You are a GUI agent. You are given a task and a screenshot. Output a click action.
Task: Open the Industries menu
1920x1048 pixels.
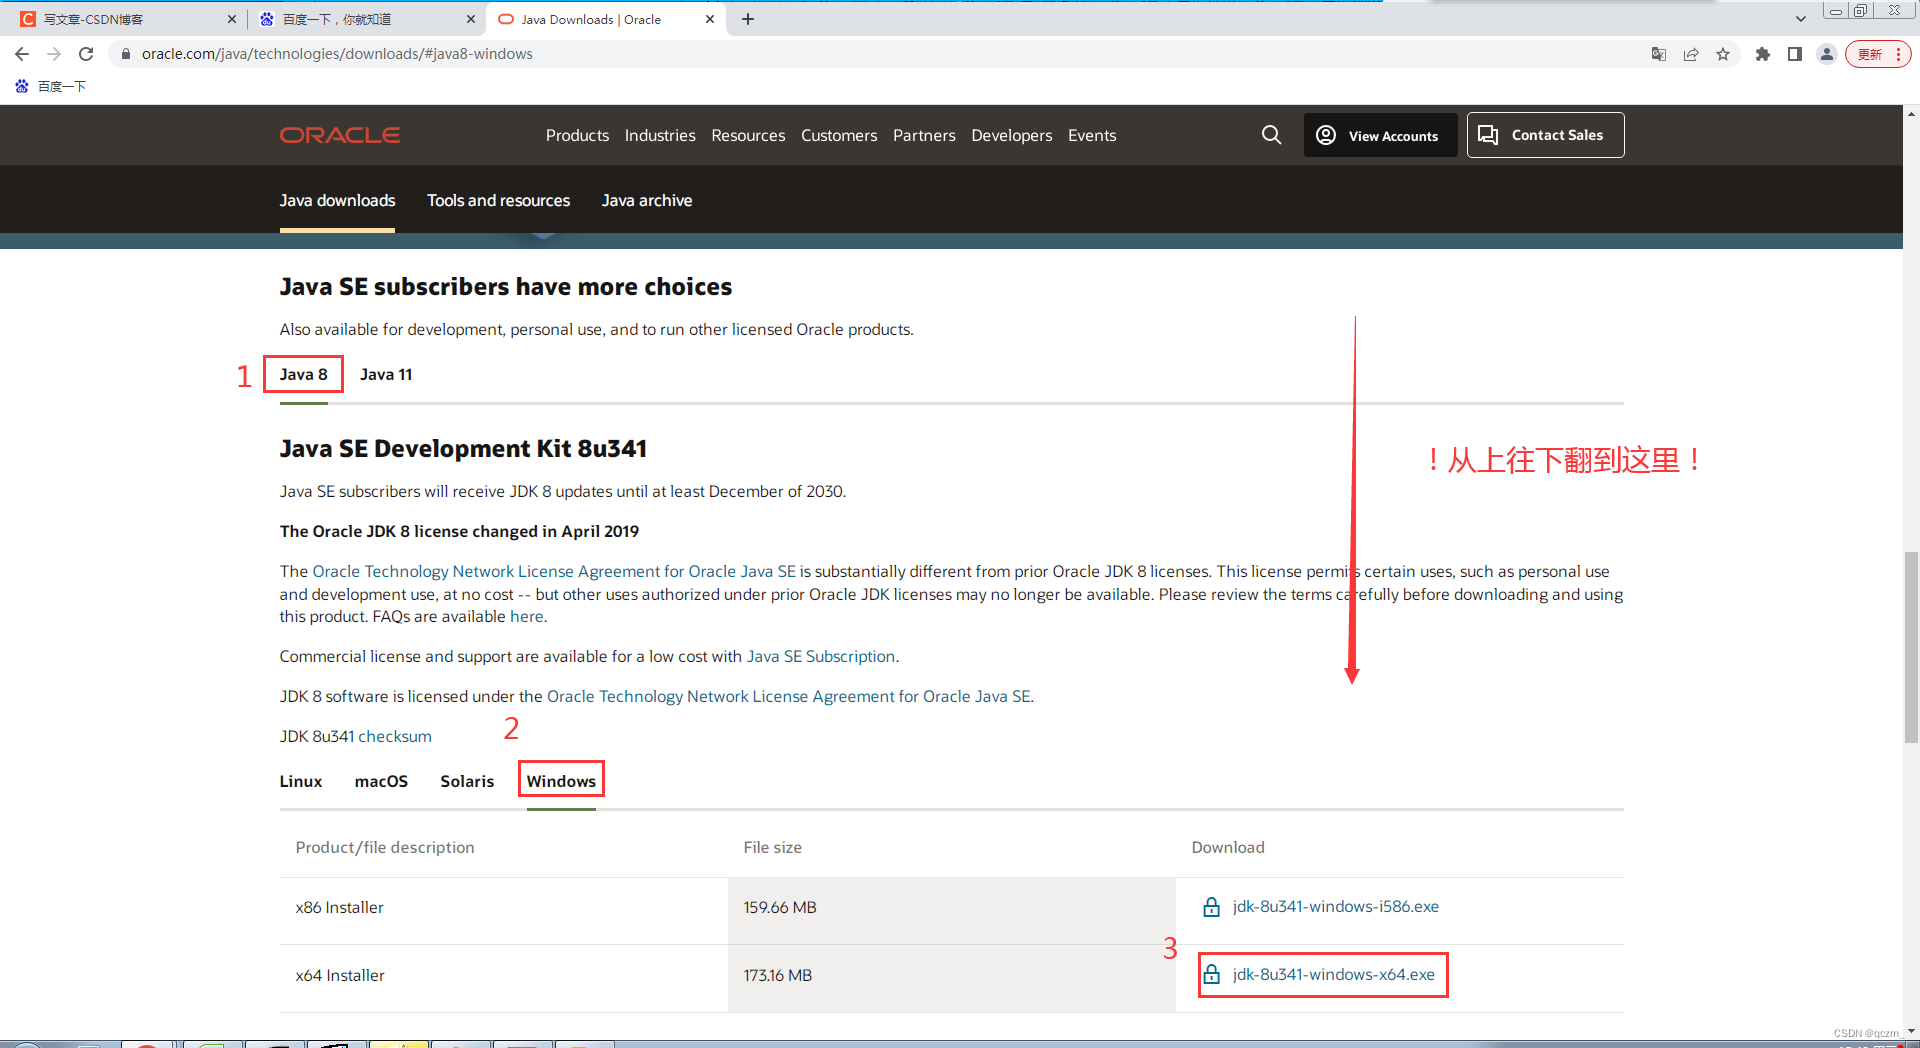(660, 135)
